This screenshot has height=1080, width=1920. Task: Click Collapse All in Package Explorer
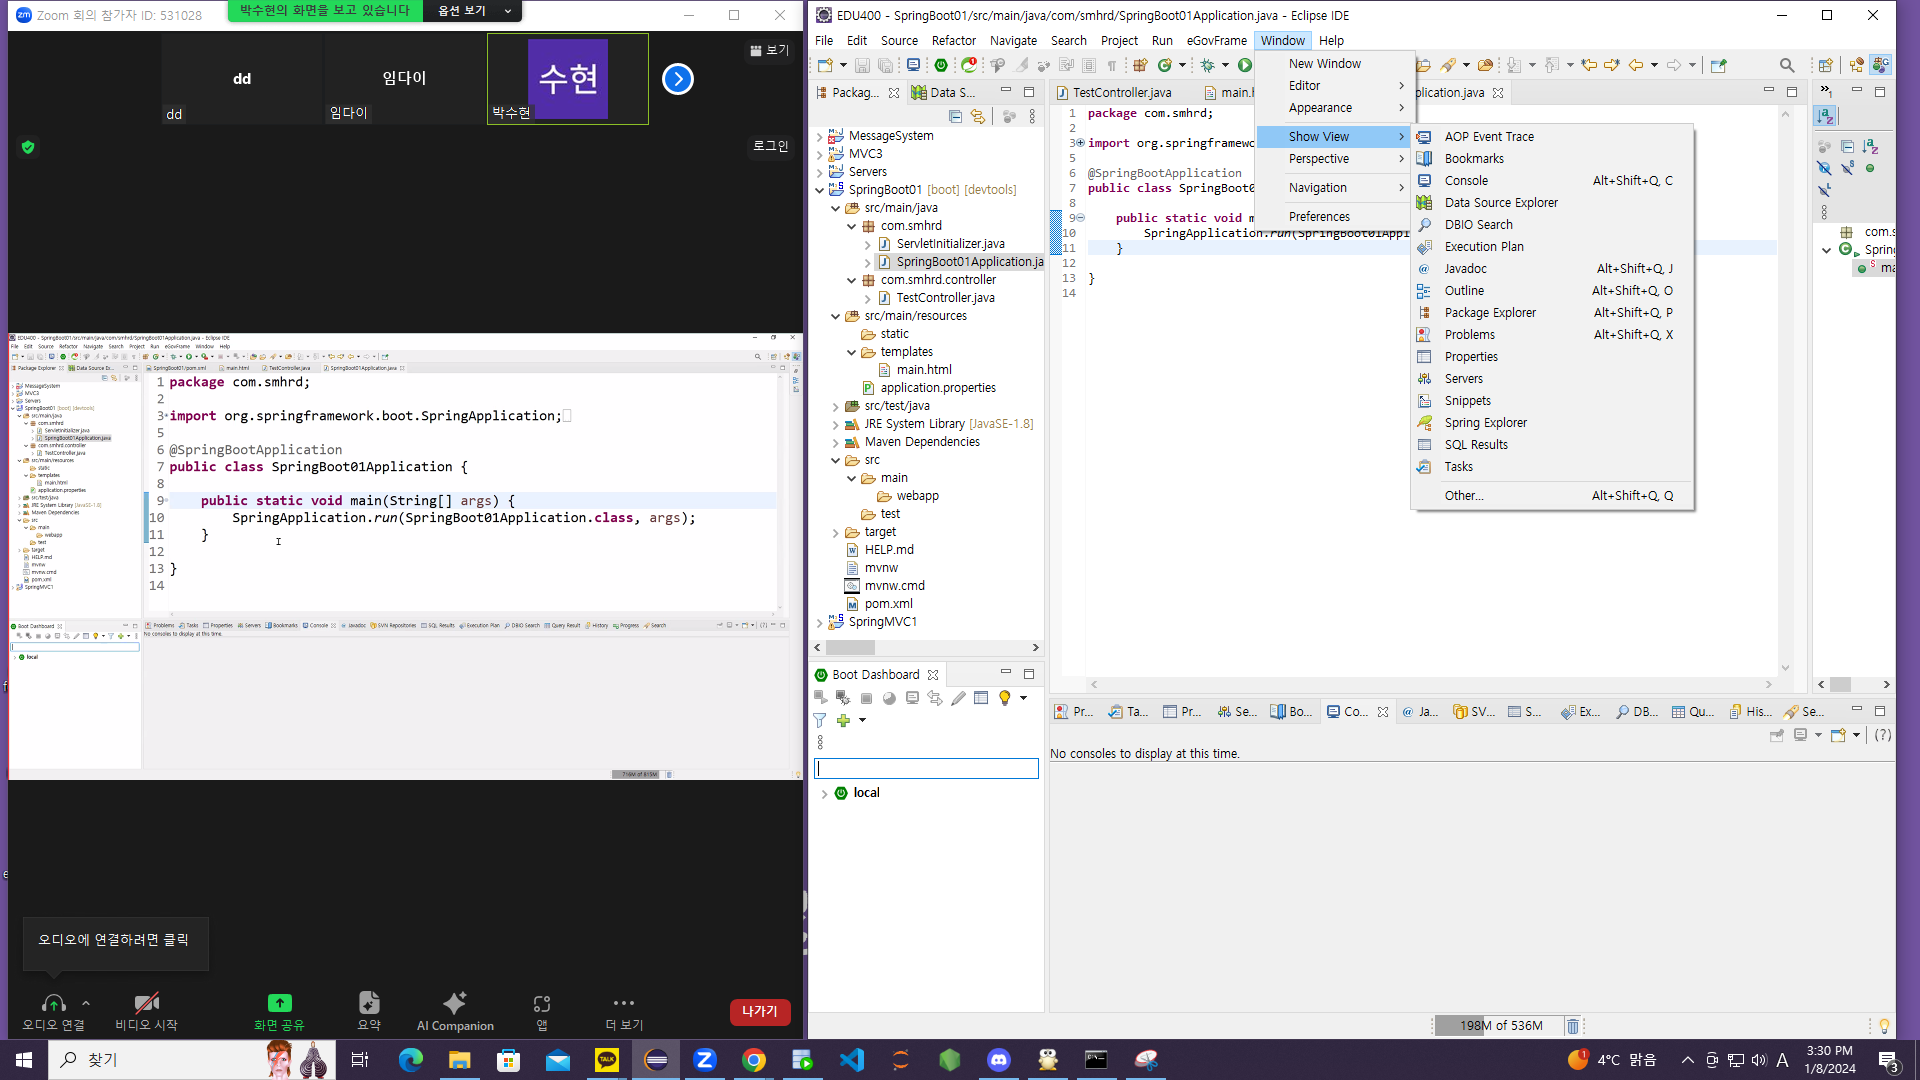pos(955,117)
